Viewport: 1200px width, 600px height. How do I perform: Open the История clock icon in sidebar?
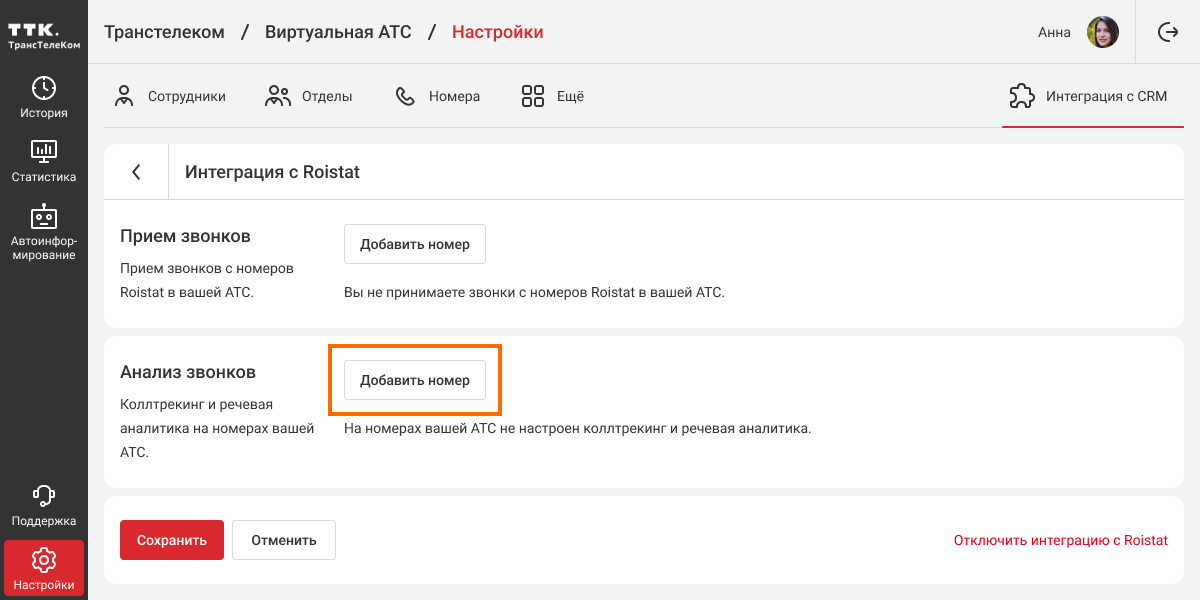44,88
